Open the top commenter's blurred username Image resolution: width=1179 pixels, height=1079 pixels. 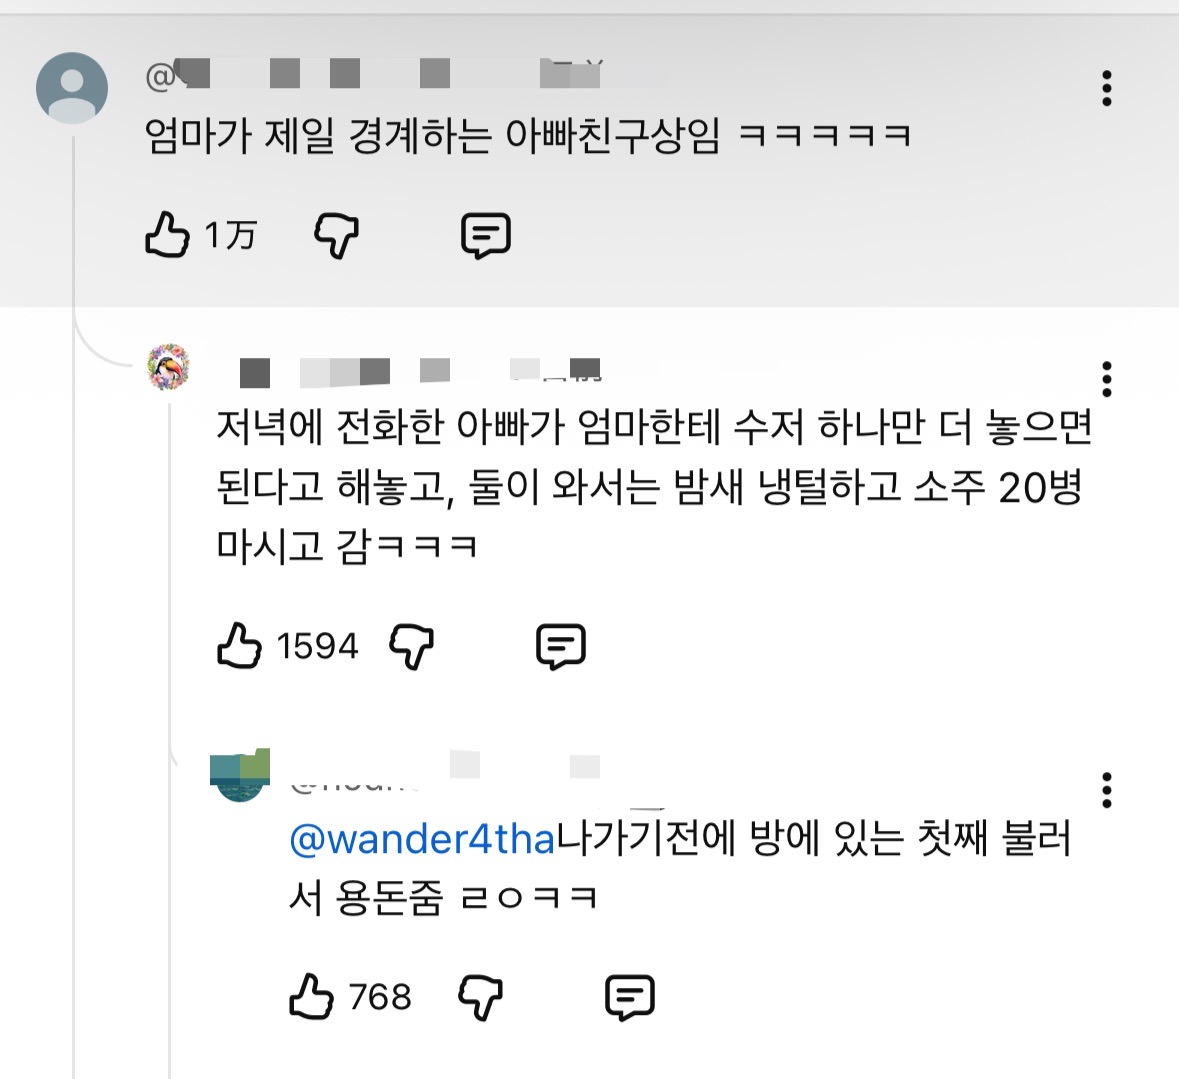tap(374, 74)
